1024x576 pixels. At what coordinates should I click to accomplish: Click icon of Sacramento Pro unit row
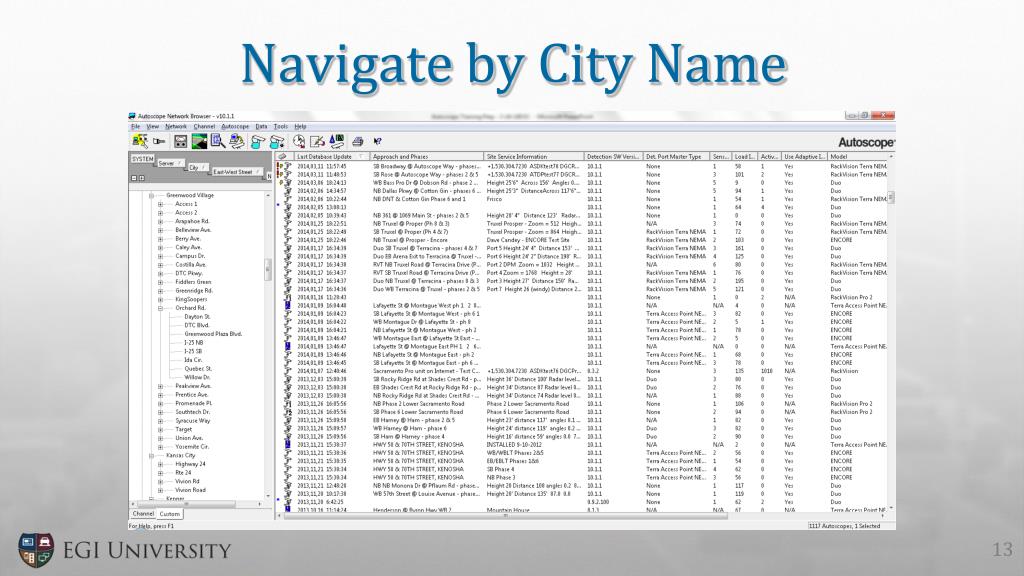[287, 371]
